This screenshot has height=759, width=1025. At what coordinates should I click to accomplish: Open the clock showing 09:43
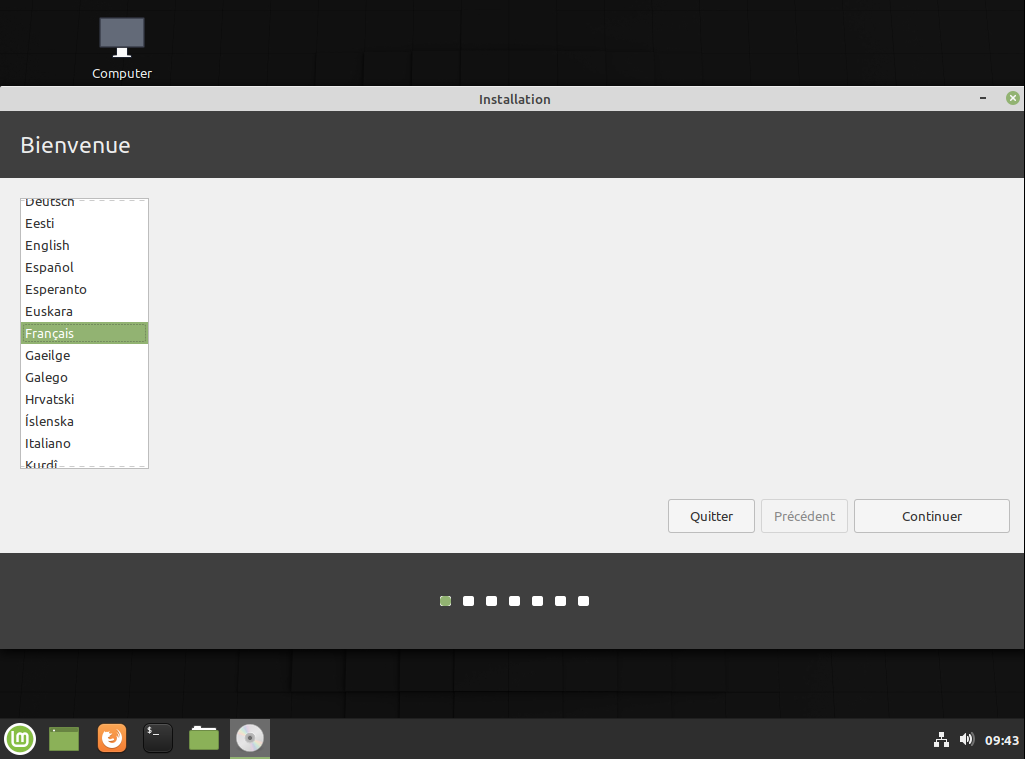click(1001, 740)
